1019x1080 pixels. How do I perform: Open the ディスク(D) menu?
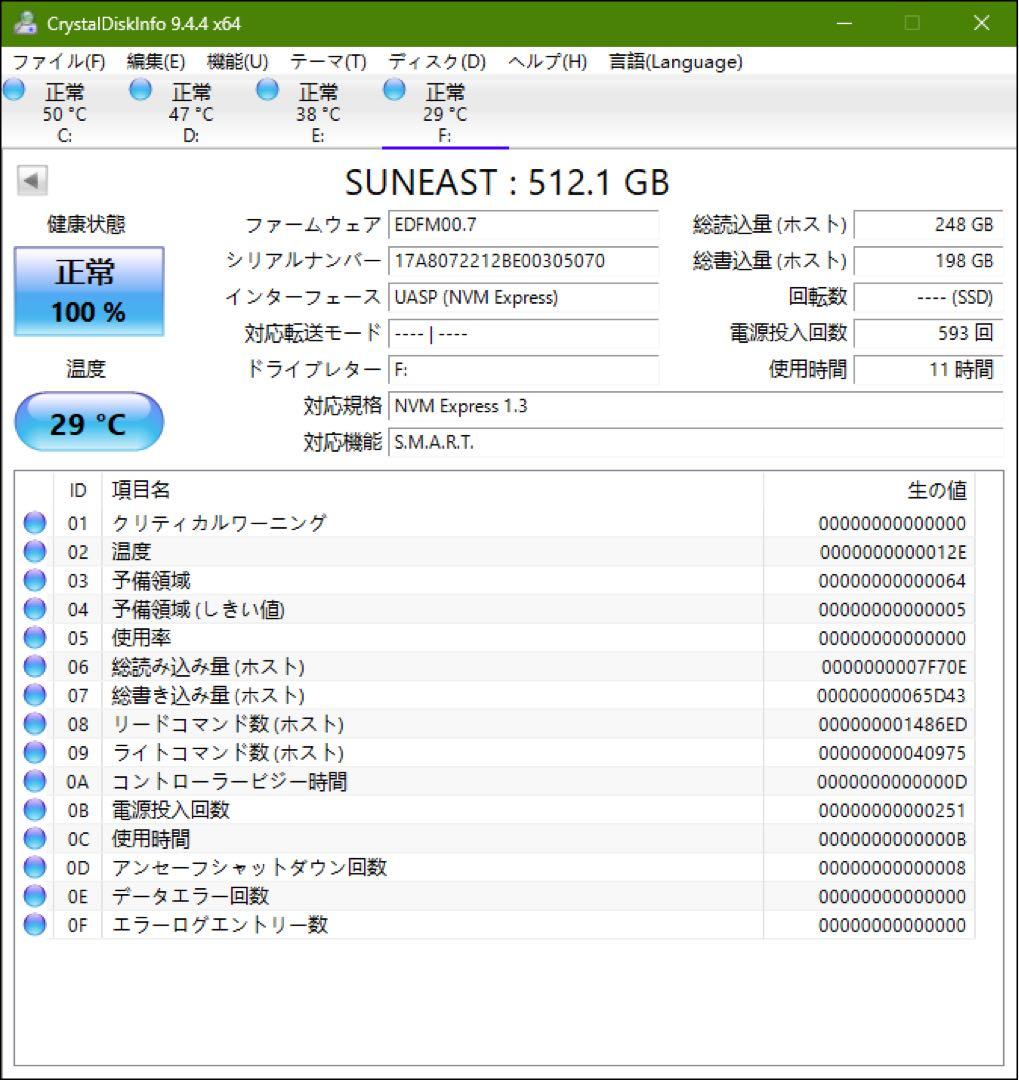tap(440, 62)
